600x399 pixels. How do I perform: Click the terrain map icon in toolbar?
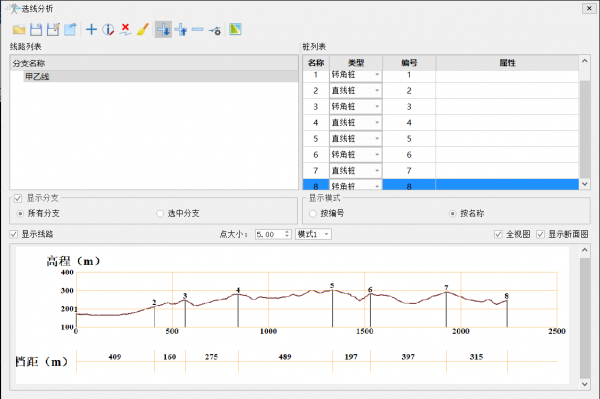(x=235, y=29)
